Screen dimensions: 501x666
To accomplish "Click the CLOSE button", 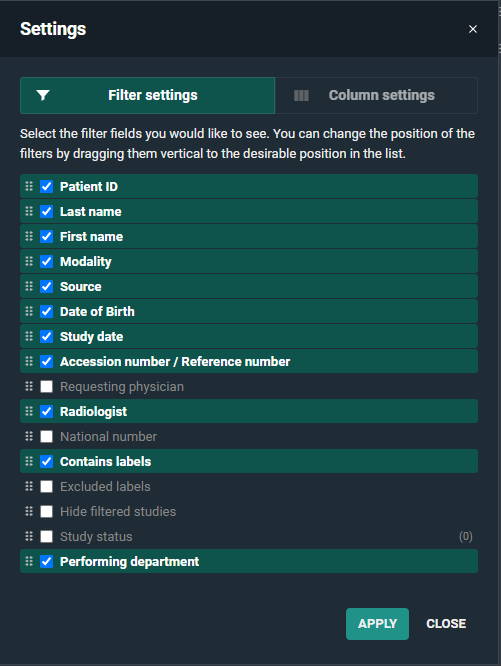I will pyautogui.click(x=446, y=624).
